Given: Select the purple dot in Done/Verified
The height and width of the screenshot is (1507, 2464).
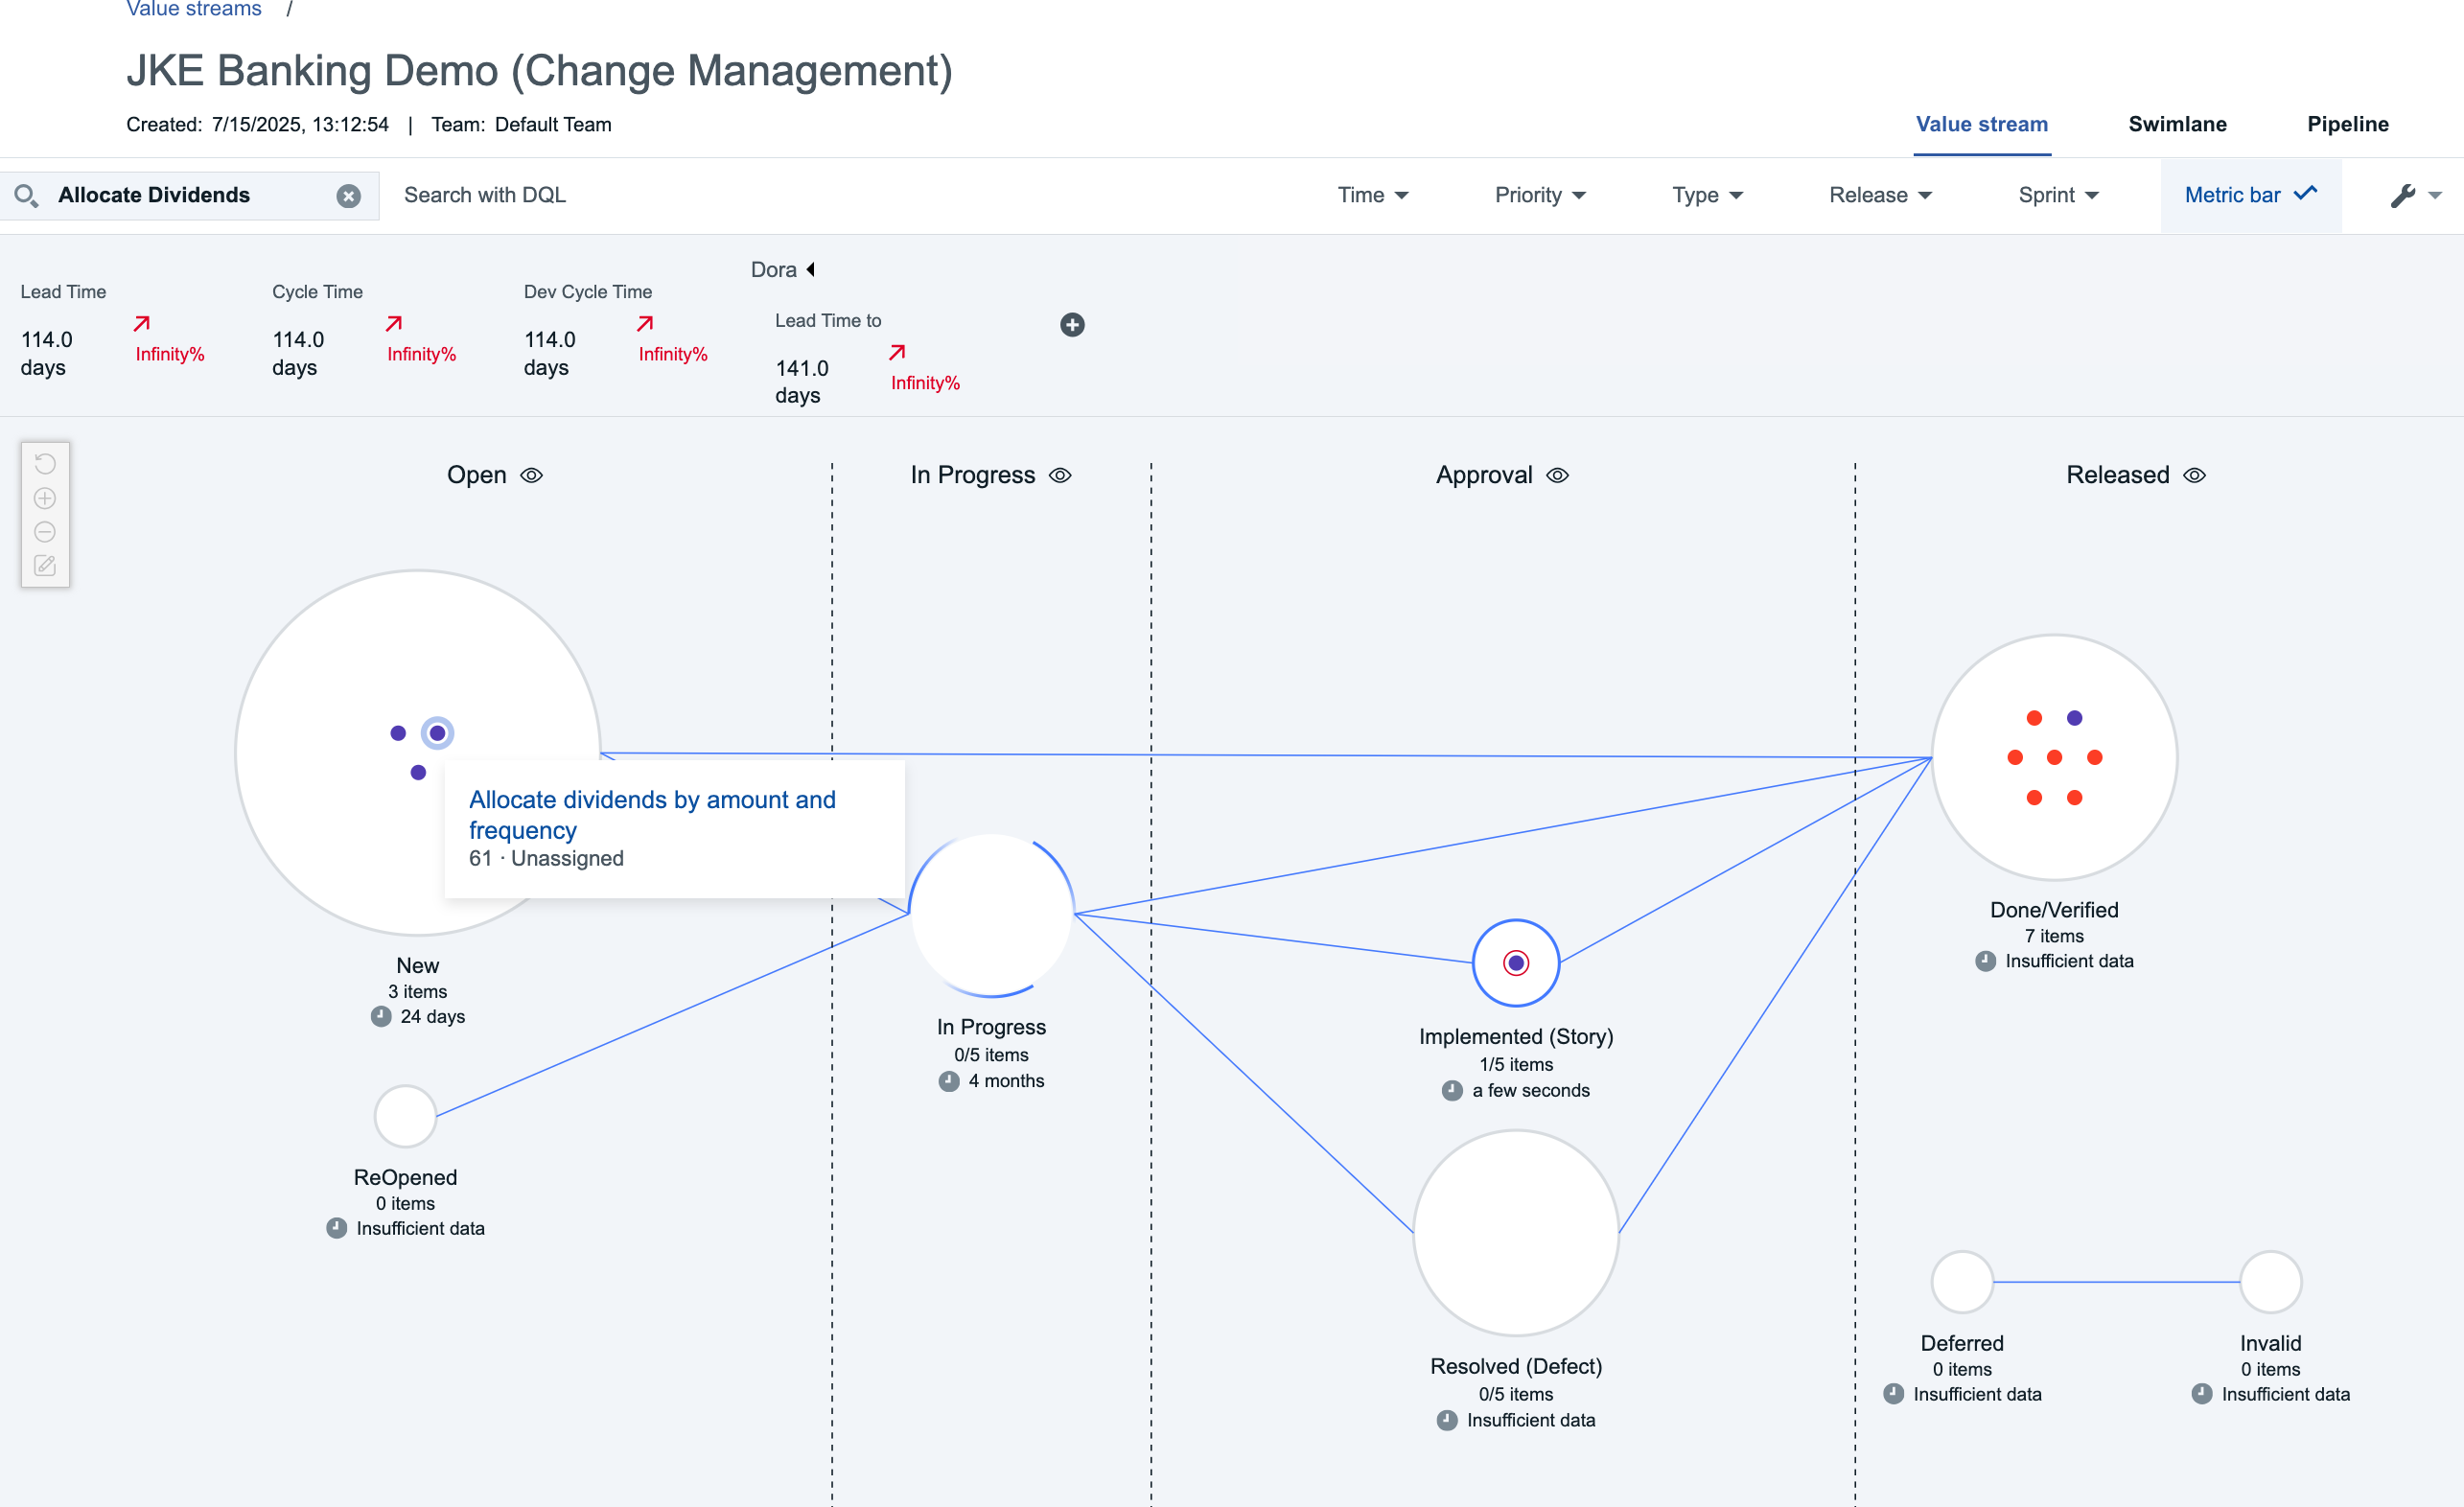Looking at the screenshot, I should coord(2074,718).
